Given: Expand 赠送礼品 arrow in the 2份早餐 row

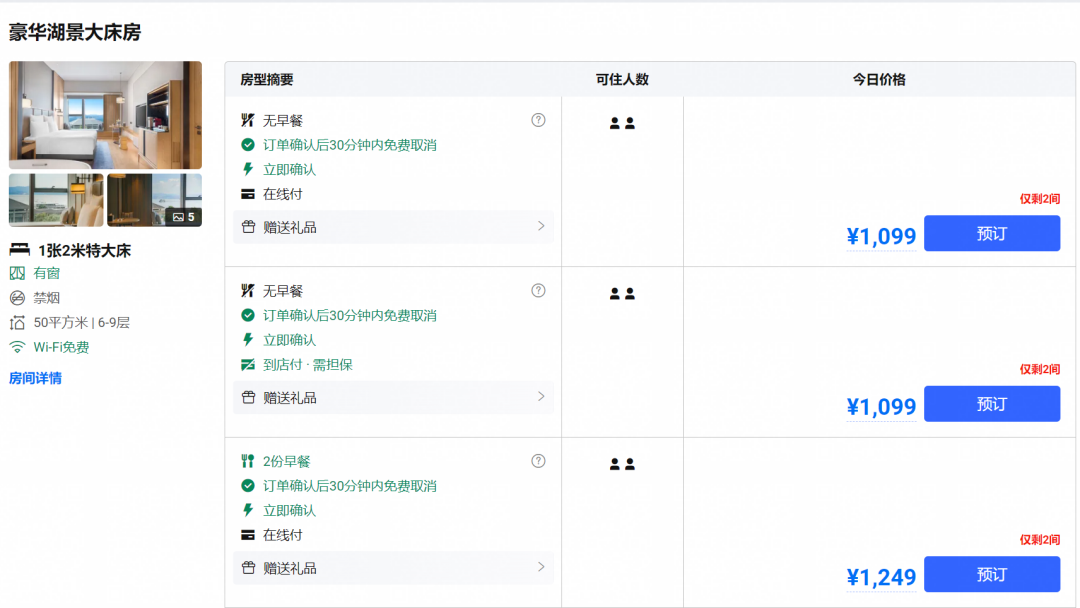Looking at the screenshot, I should pyautogui.click(x=541, y=567).
